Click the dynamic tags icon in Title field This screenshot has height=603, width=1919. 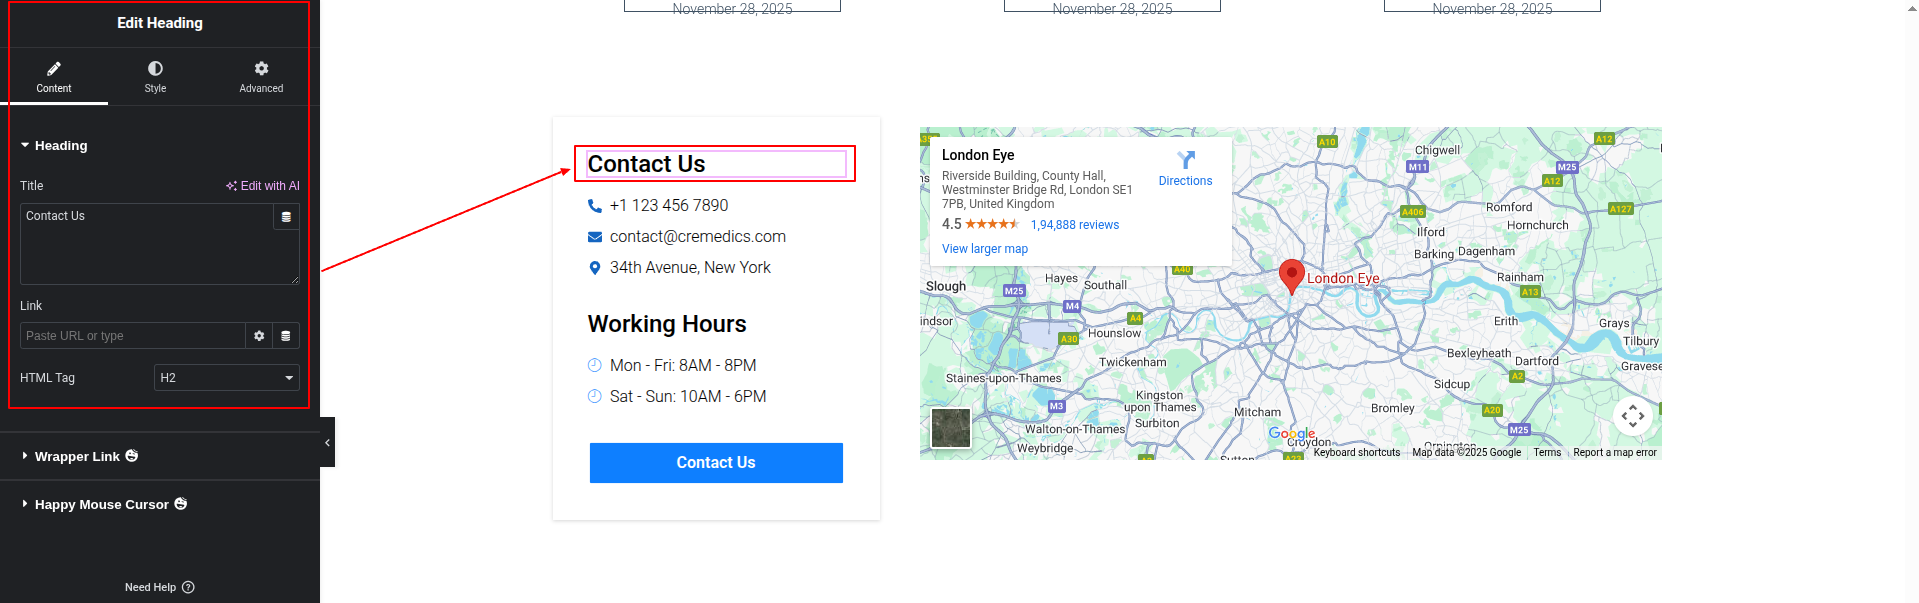coord(286,217)
